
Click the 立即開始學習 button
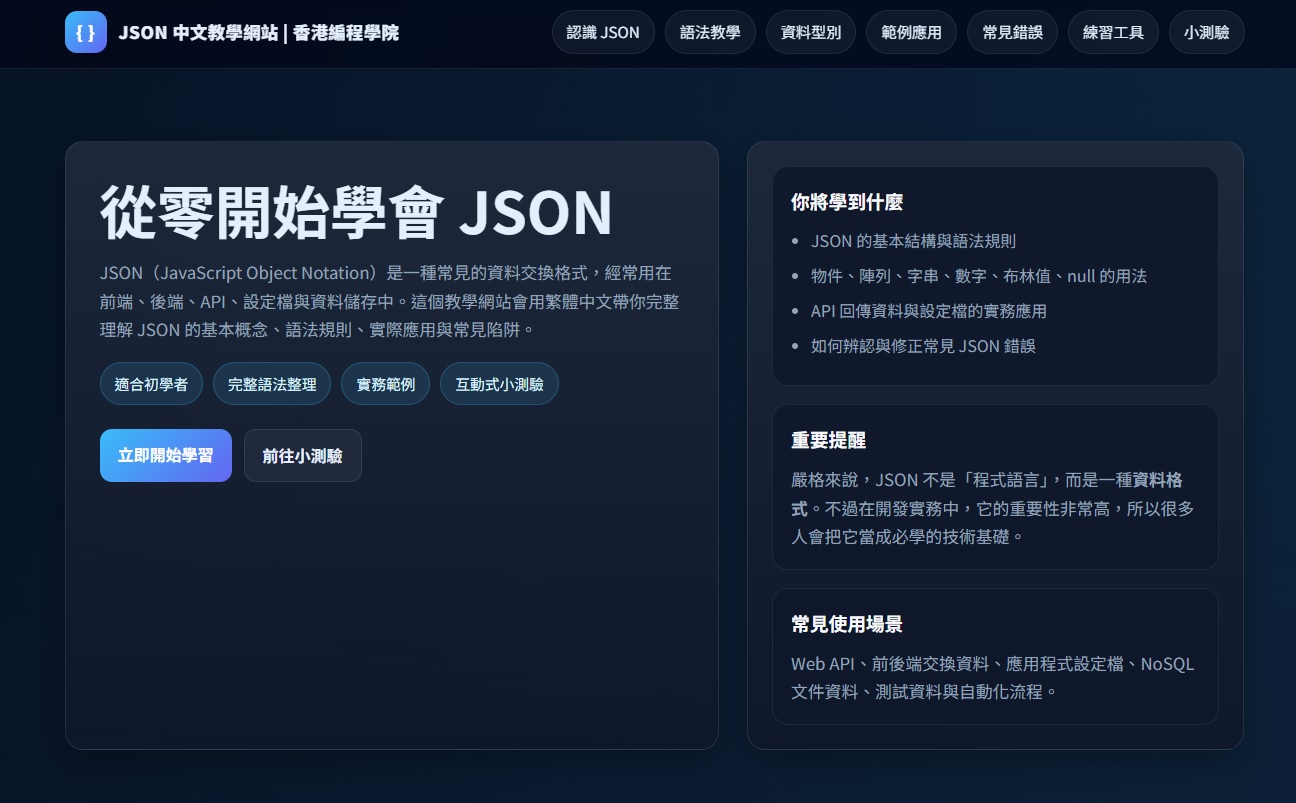tap(166, 455)
